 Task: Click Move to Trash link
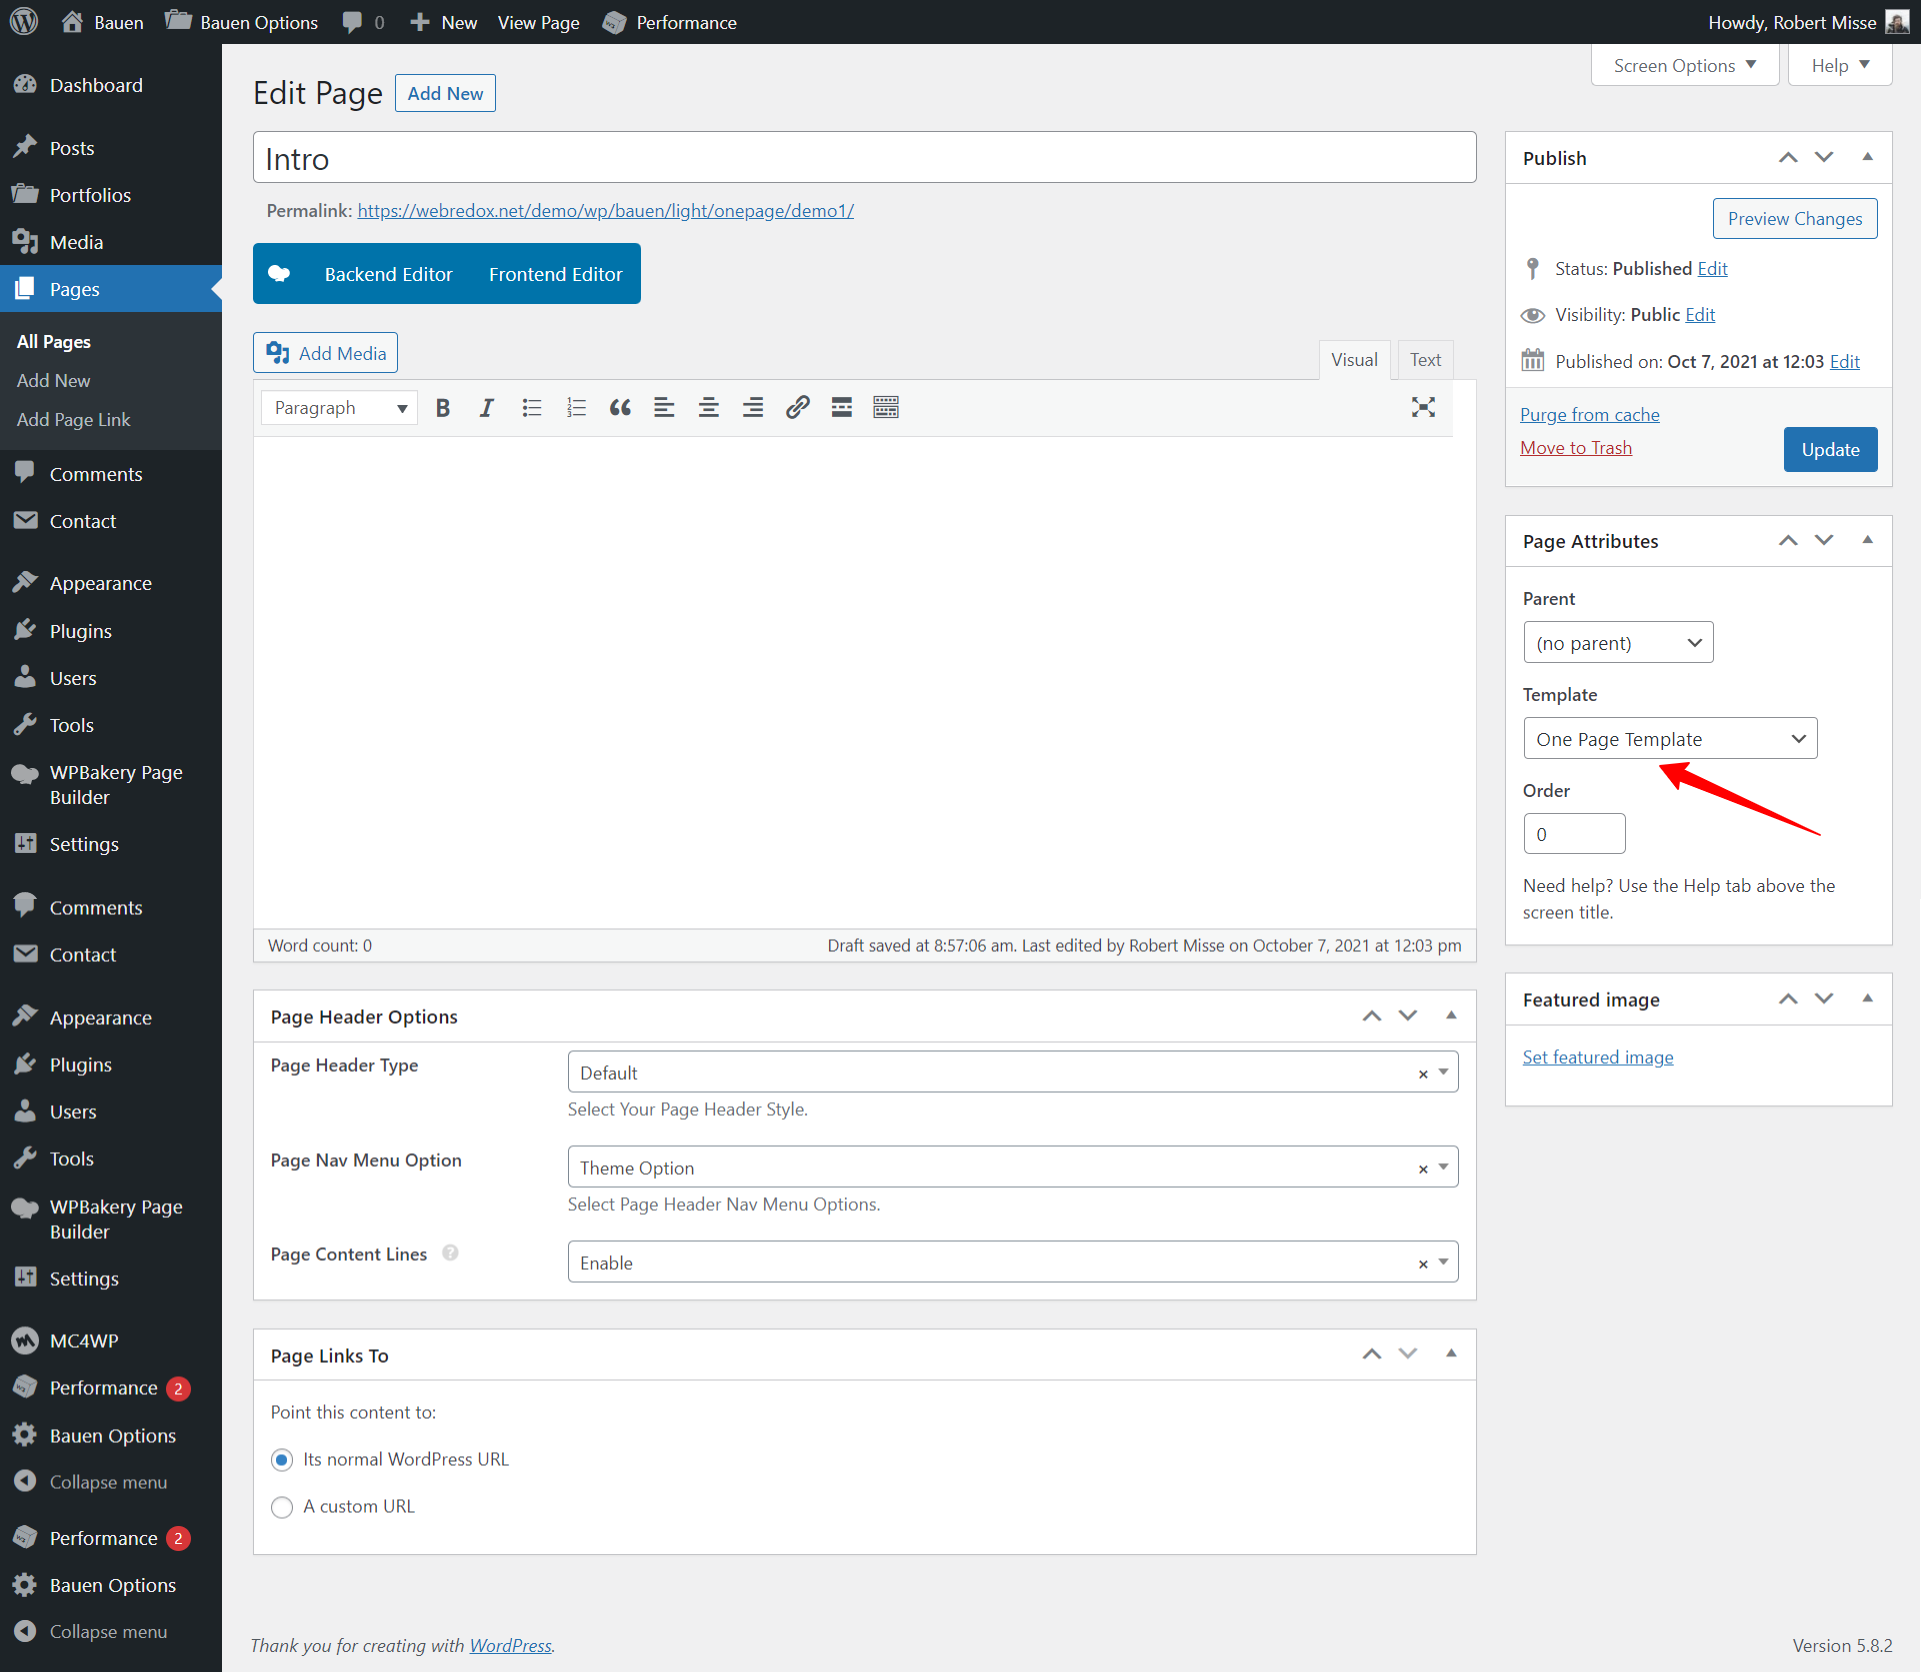tap(1575, 448)
